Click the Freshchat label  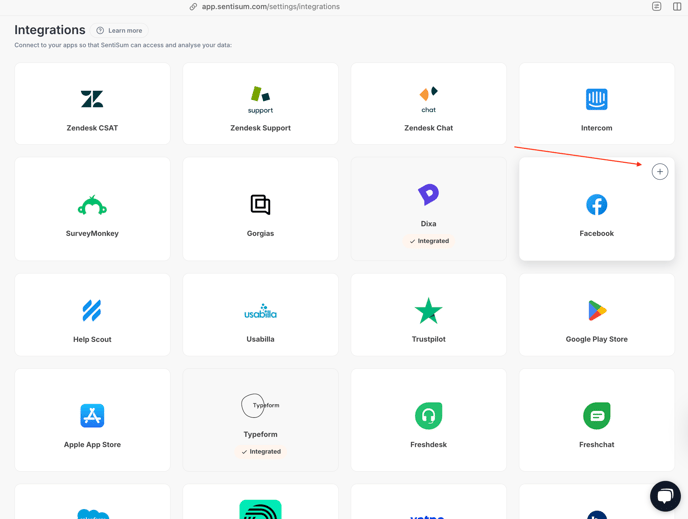pos(597,444)
